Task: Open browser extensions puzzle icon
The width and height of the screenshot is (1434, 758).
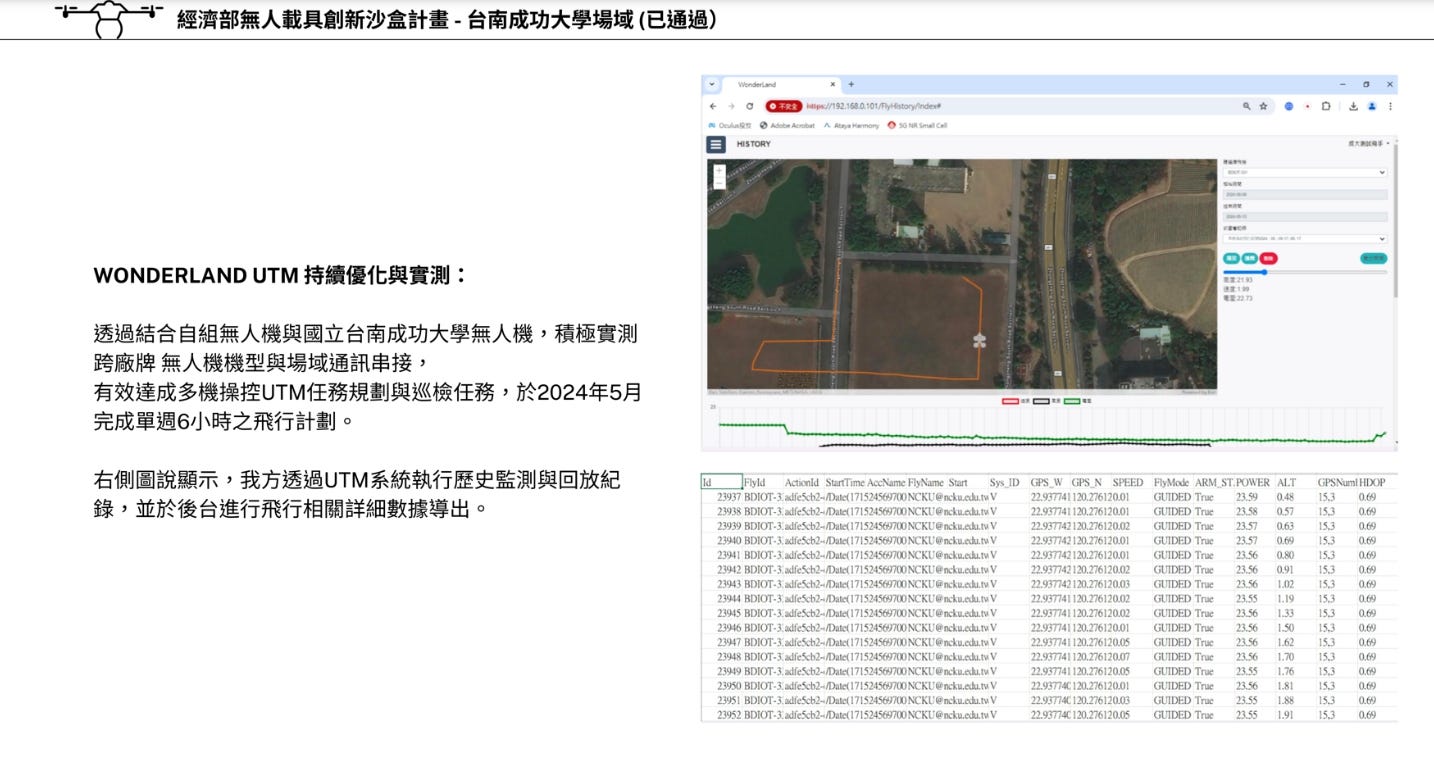Action: 1326,106
